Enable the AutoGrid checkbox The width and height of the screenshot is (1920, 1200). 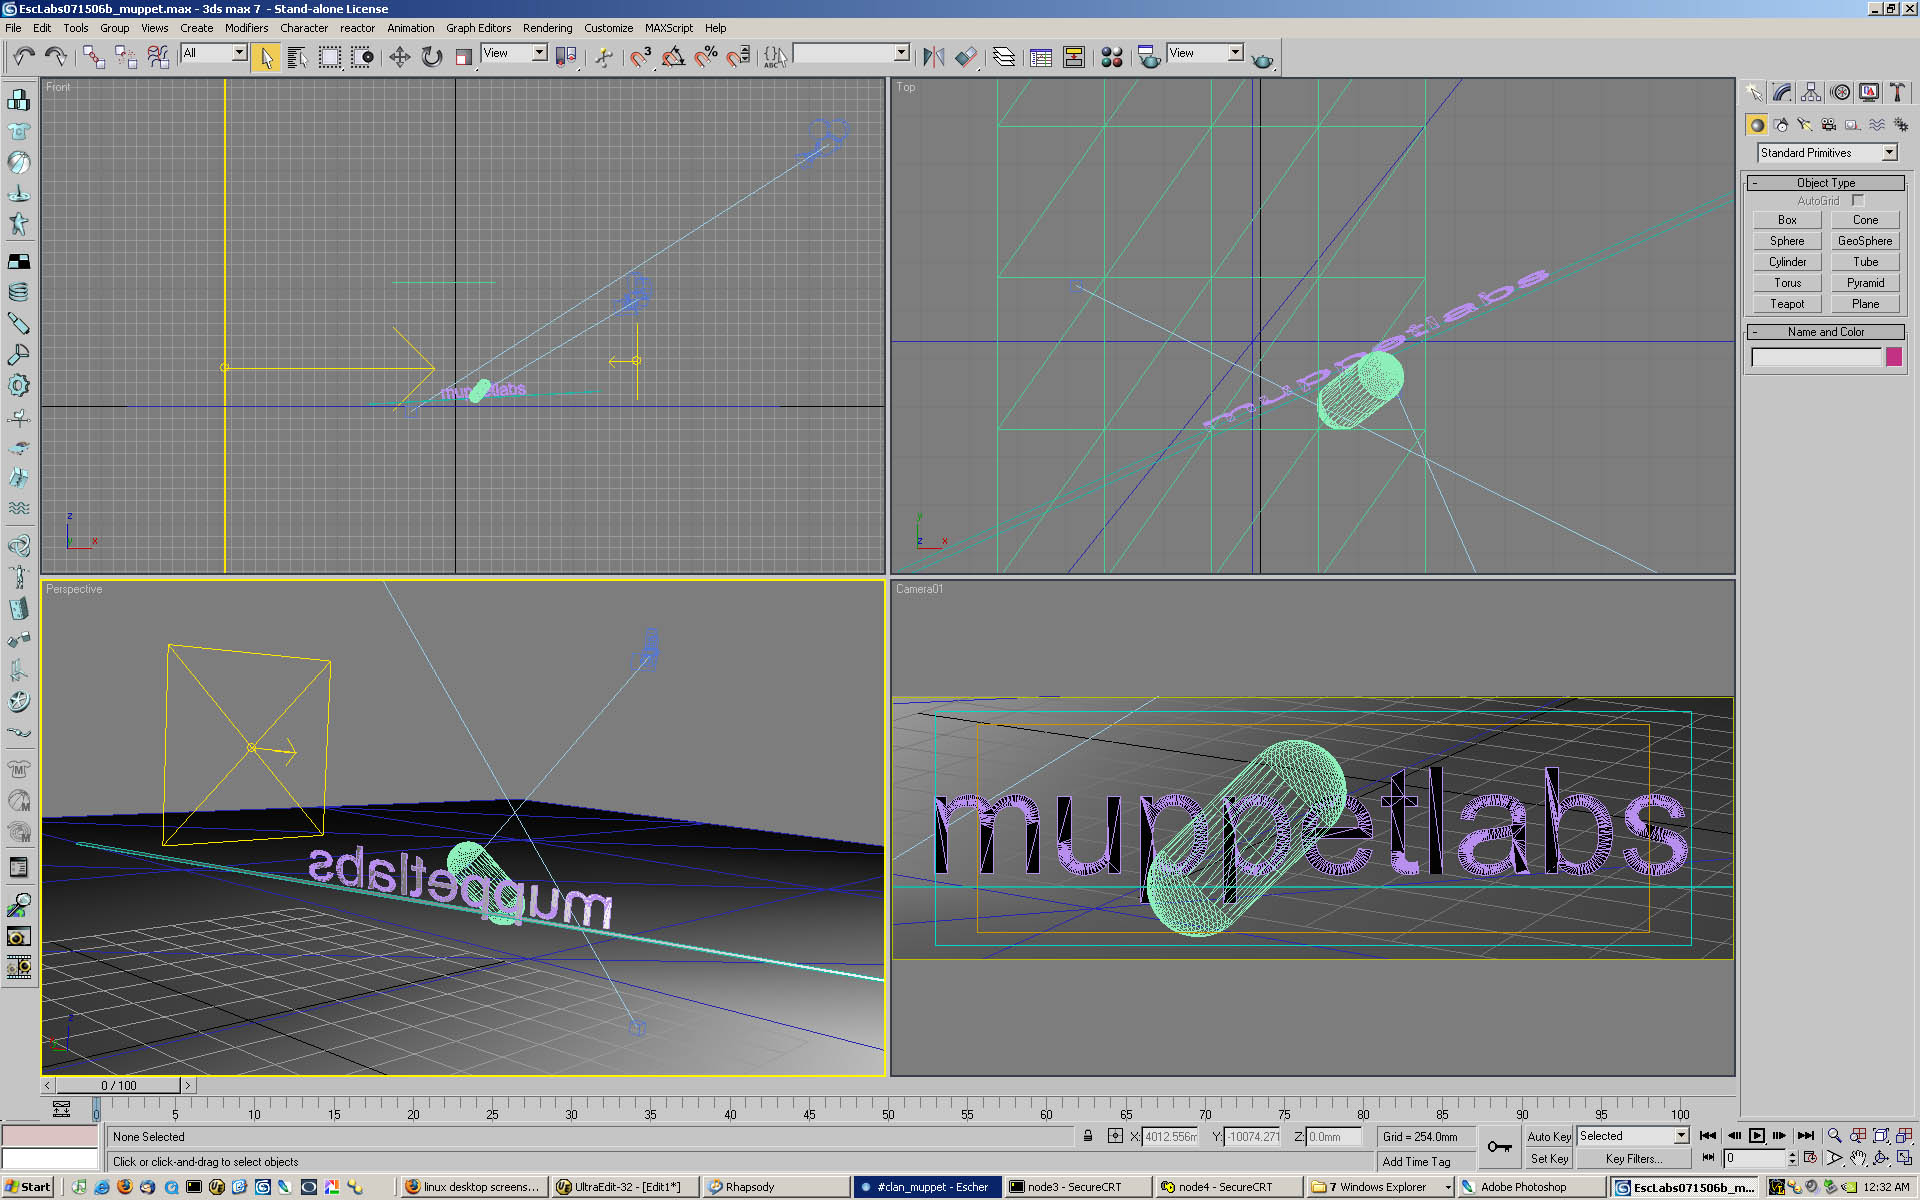click(1858, 200)
